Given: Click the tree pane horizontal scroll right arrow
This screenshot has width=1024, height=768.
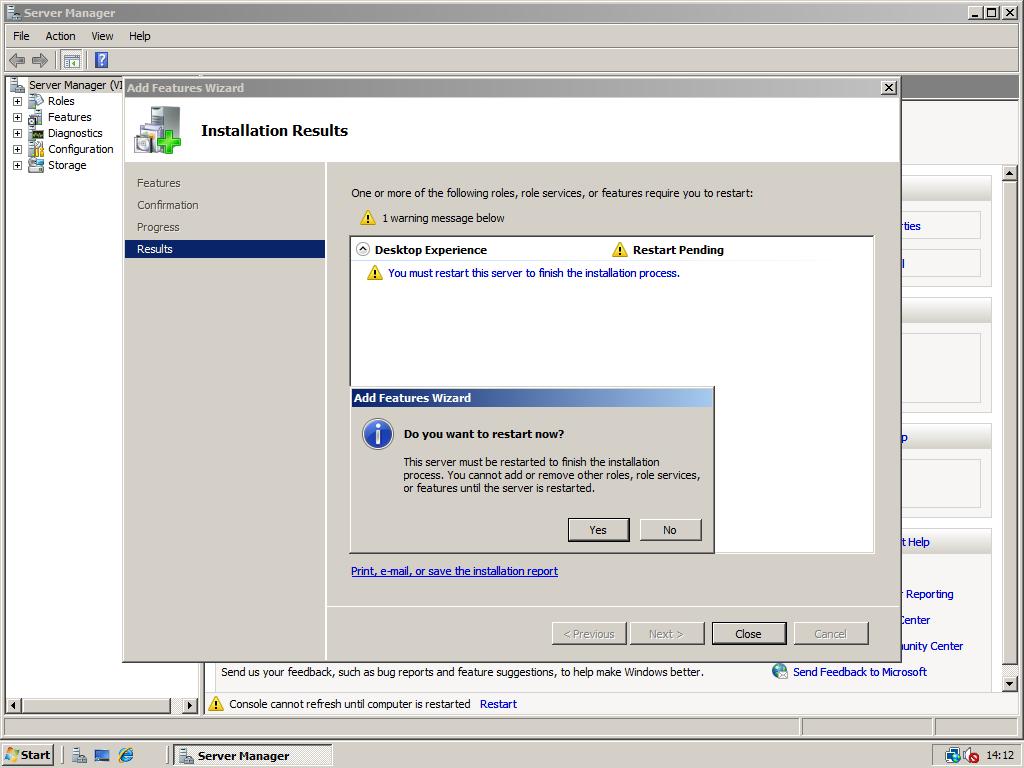Looking at the screenshot, I should pos(189,705).
